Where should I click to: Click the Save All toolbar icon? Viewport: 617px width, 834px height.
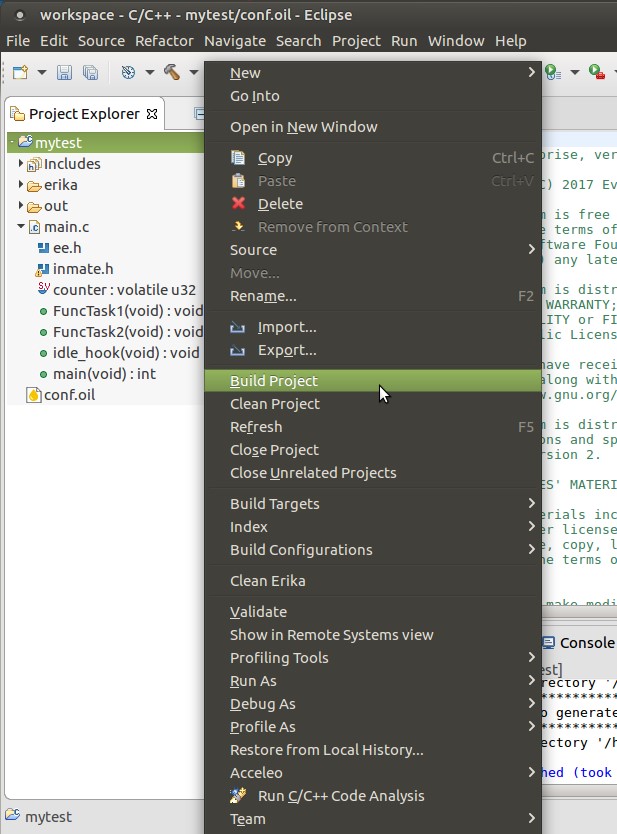(x=90, y=72)
